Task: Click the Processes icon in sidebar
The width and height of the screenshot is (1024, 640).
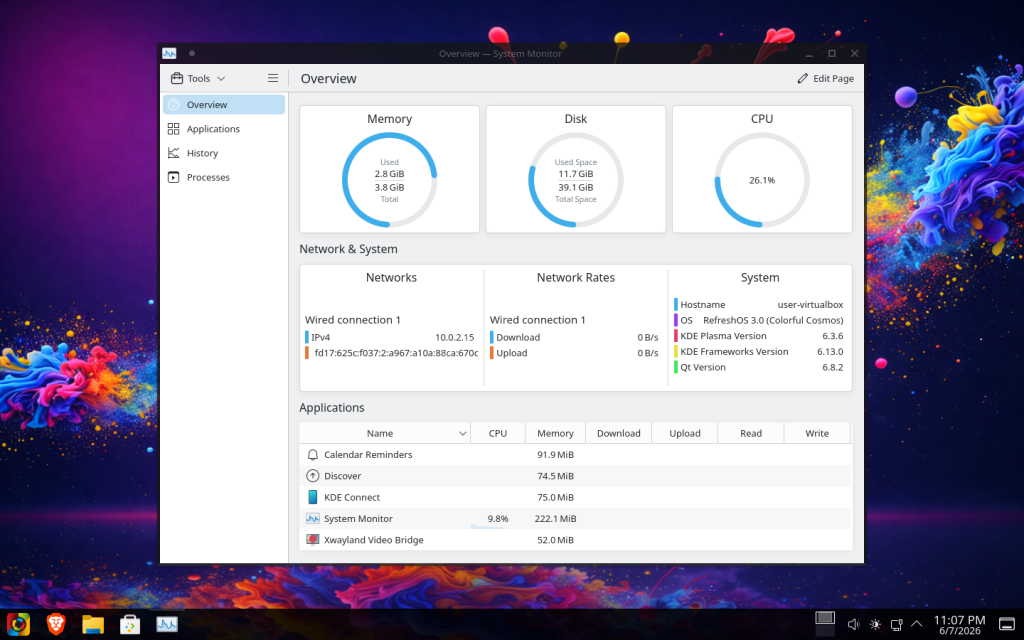Action: [173, 177]
